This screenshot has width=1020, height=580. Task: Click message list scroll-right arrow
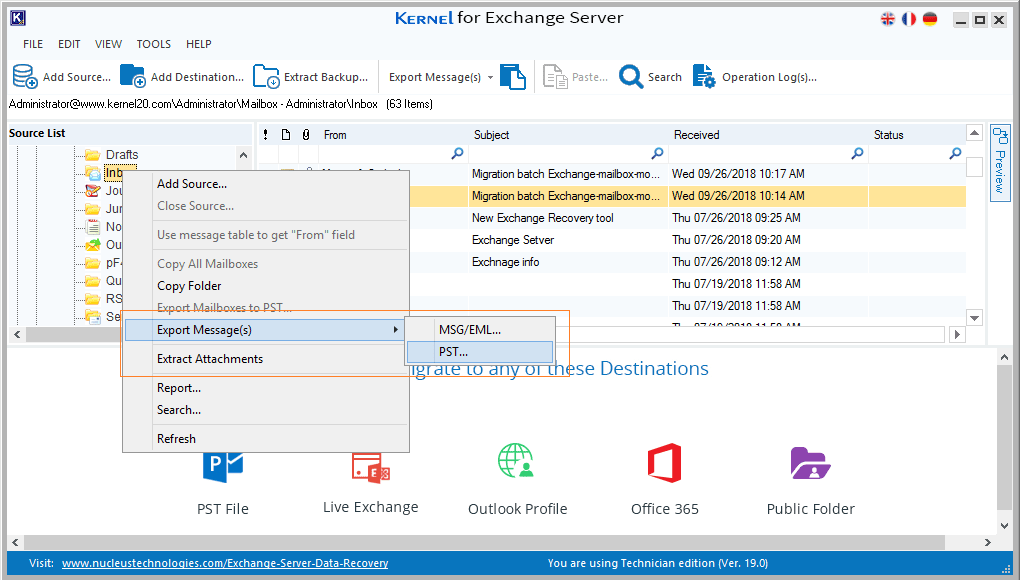click(x=957, y=335)
